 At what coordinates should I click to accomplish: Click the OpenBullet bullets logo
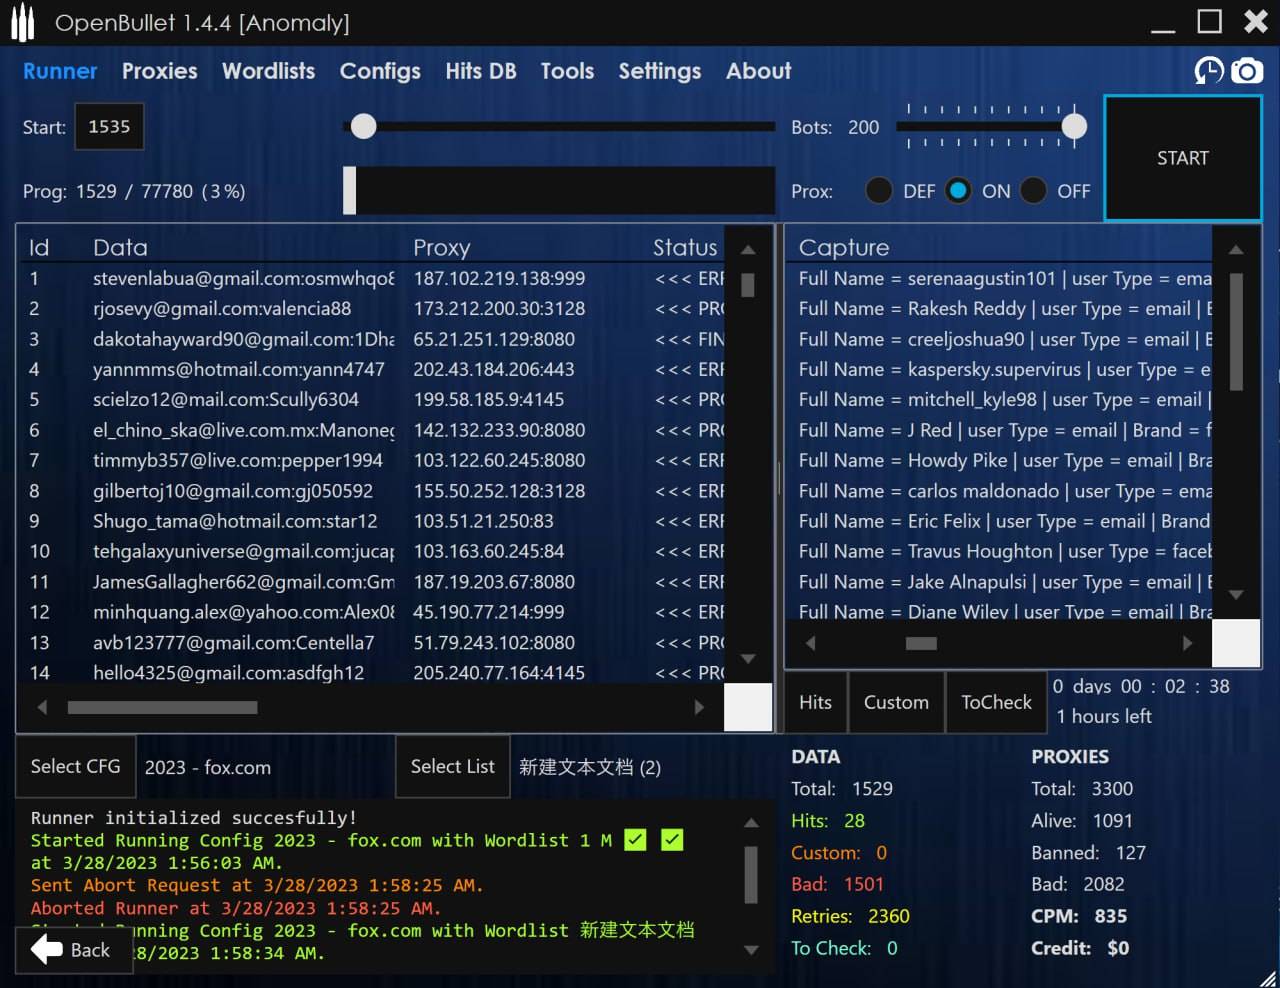[x=22, y=23]
